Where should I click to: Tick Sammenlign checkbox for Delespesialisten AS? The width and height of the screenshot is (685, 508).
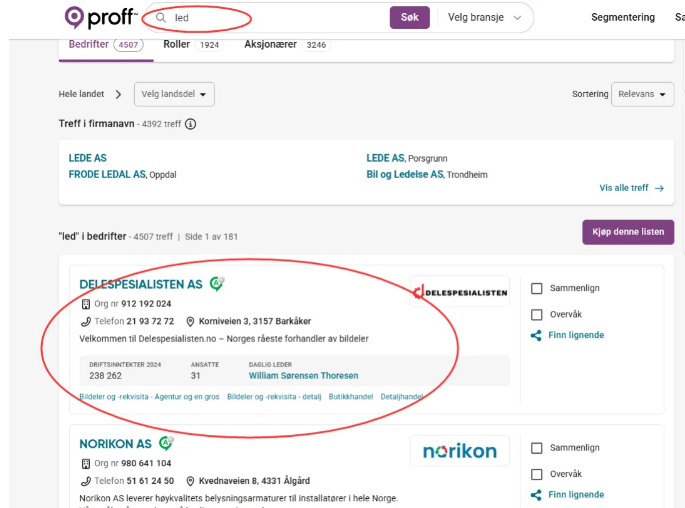(536, 288)
